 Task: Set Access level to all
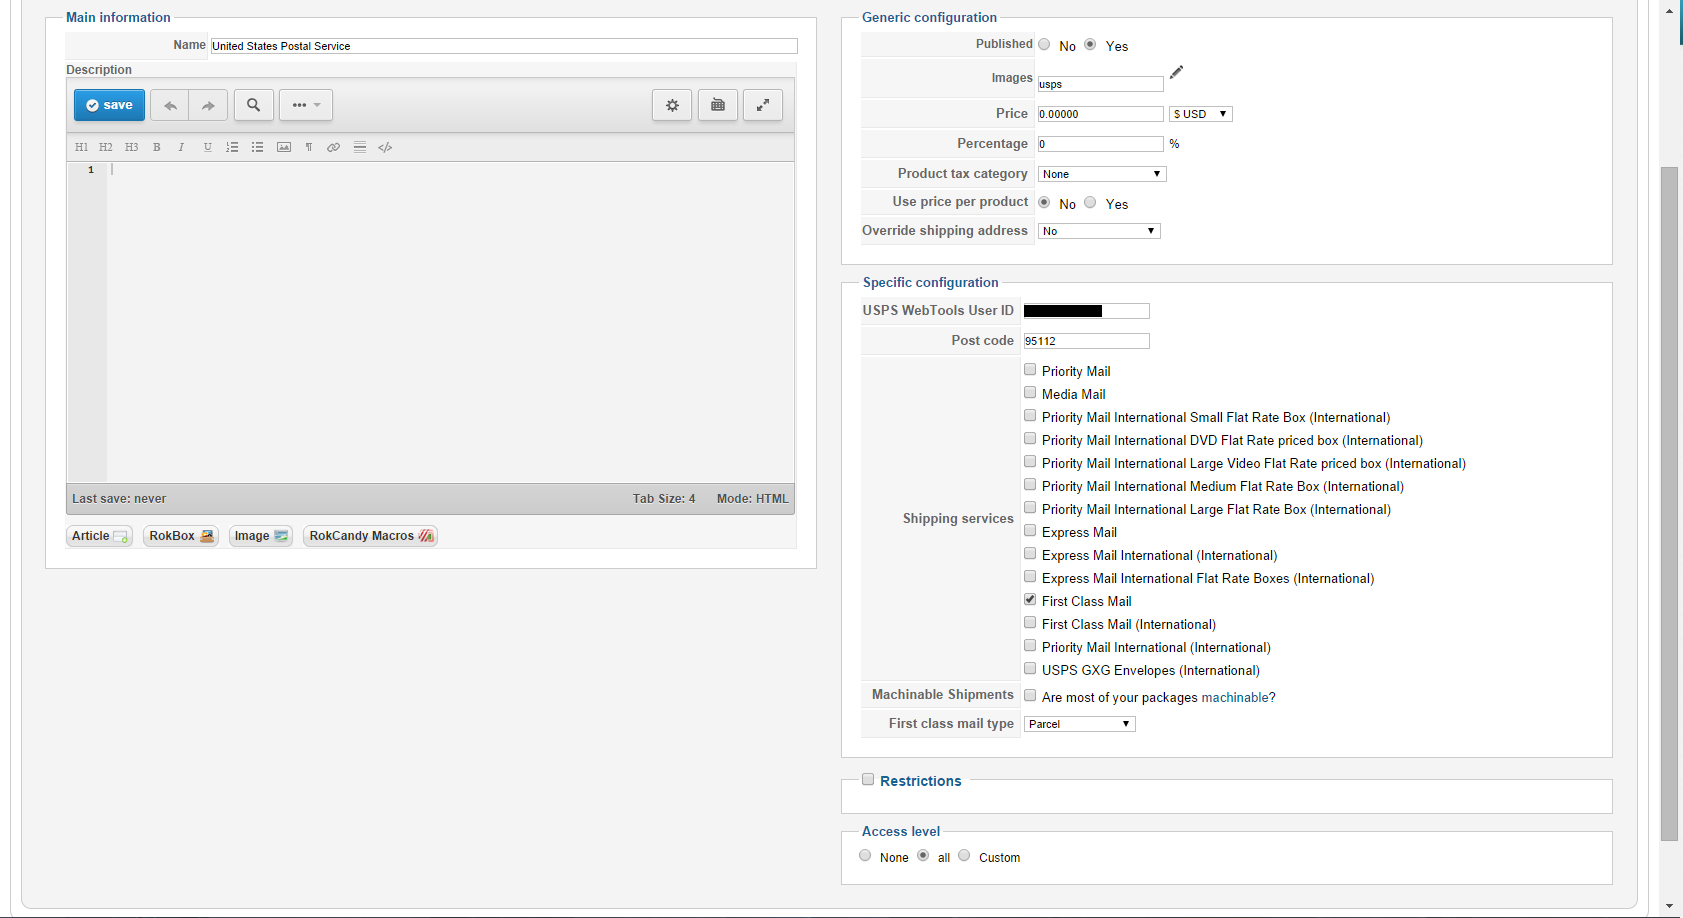click(x=923, y=855)
